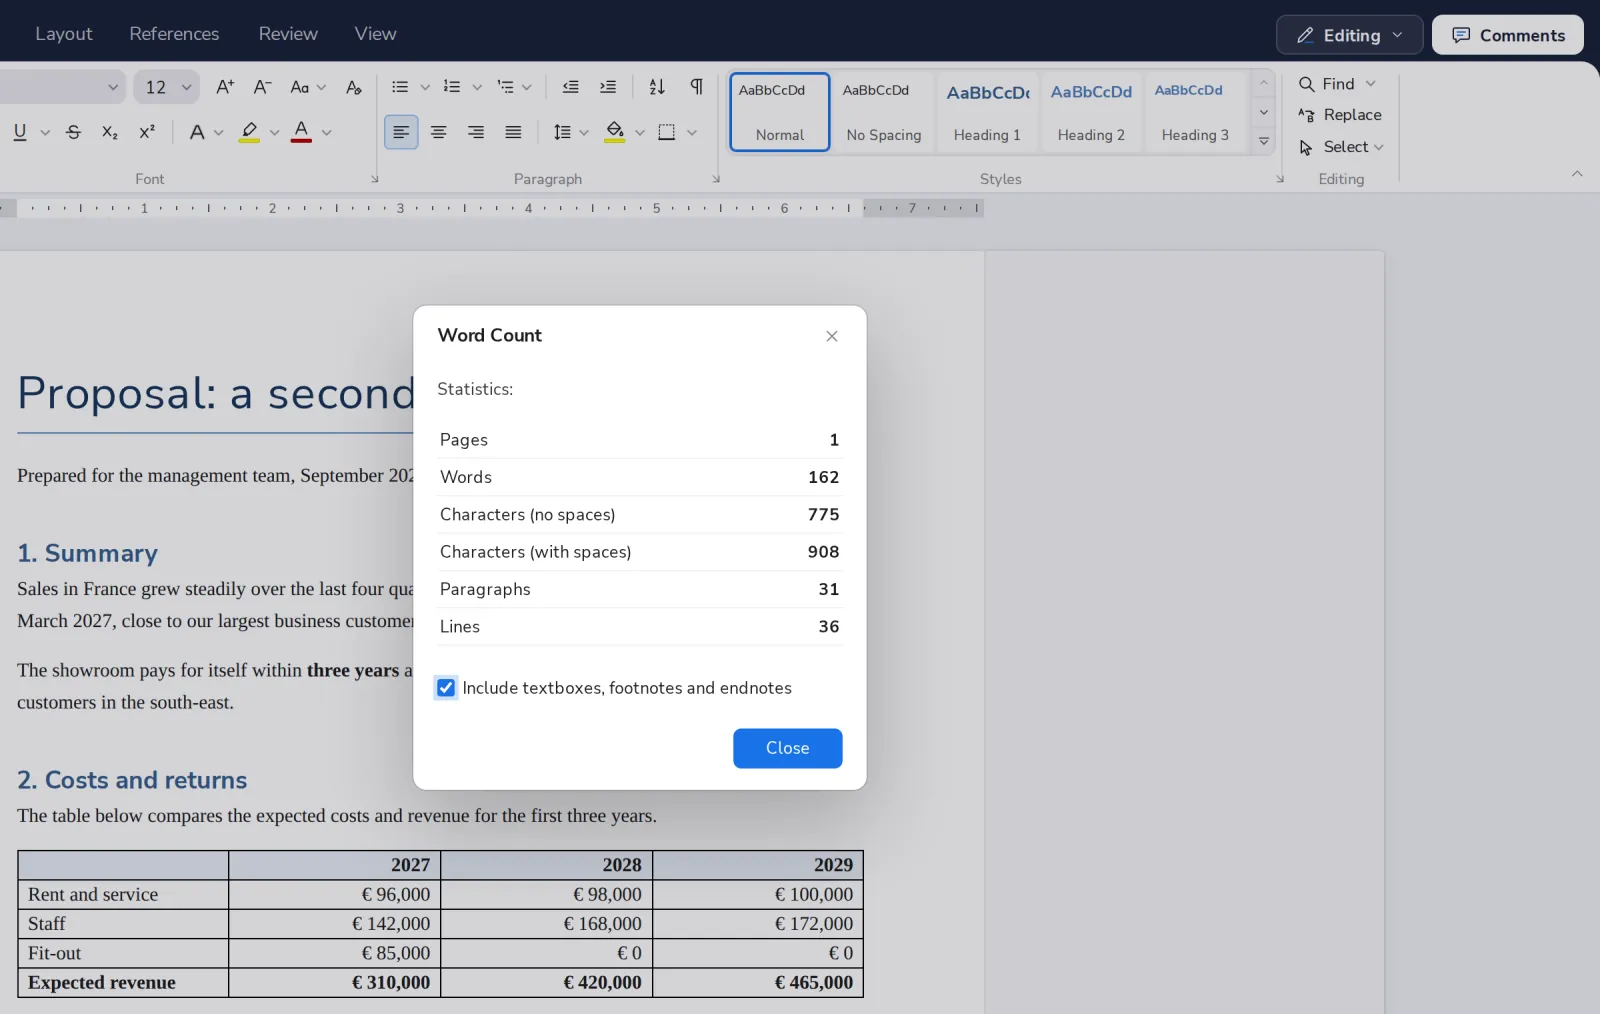Open the Editing mode dropdown
This screenshot has width=1600, height=1014.
(x=1350, y=35)
